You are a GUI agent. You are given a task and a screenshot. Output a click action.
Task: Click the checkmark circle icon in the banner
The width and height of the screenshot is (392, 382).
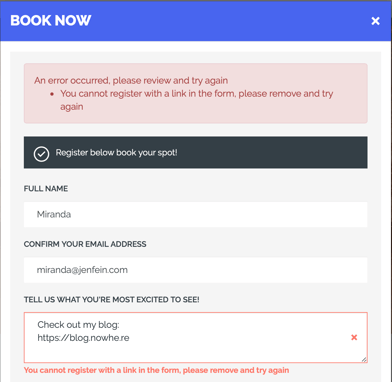42,154
